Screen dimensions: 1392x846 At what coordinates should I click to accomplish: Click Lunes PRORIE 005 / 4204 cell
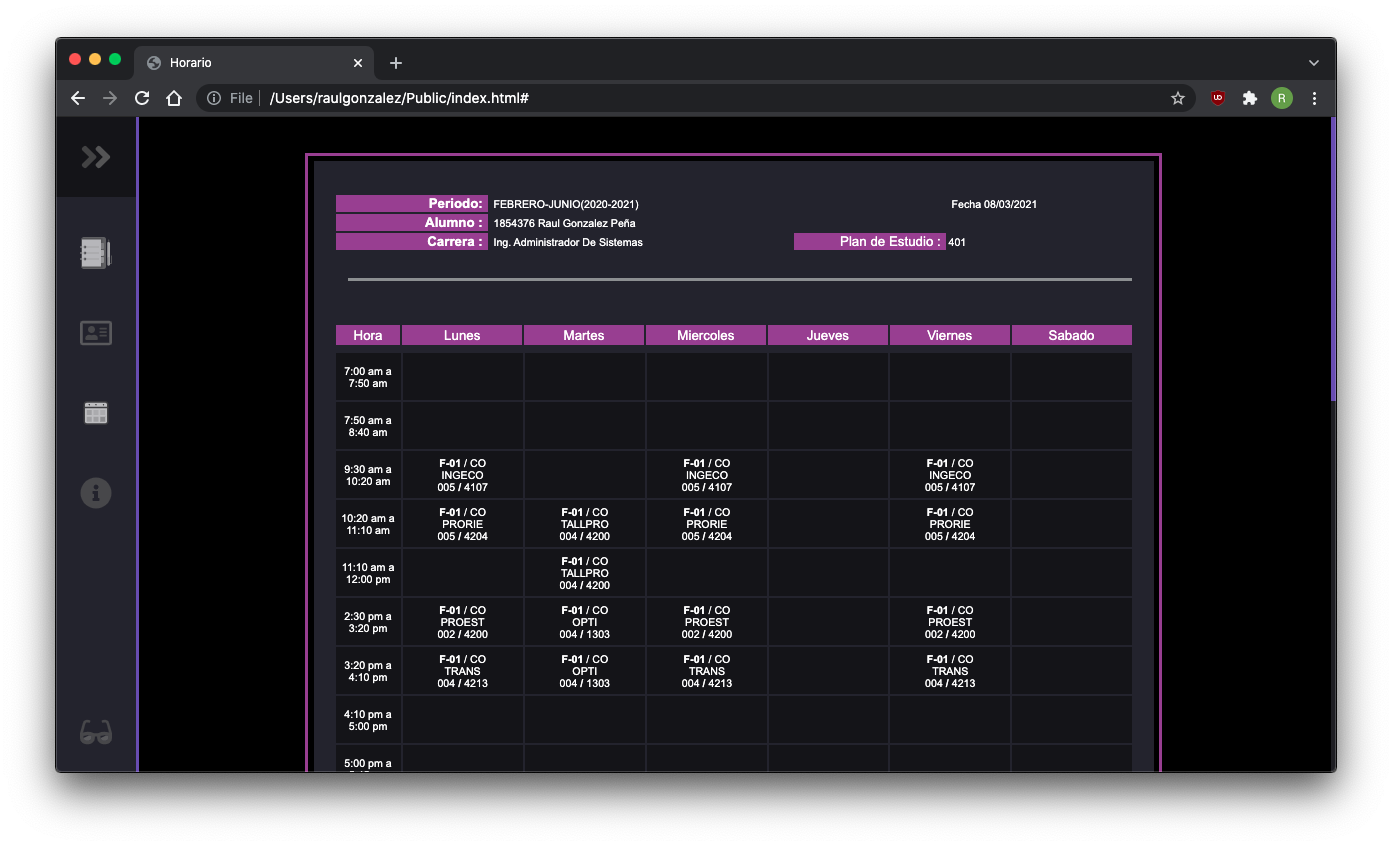tap(462, 524)
